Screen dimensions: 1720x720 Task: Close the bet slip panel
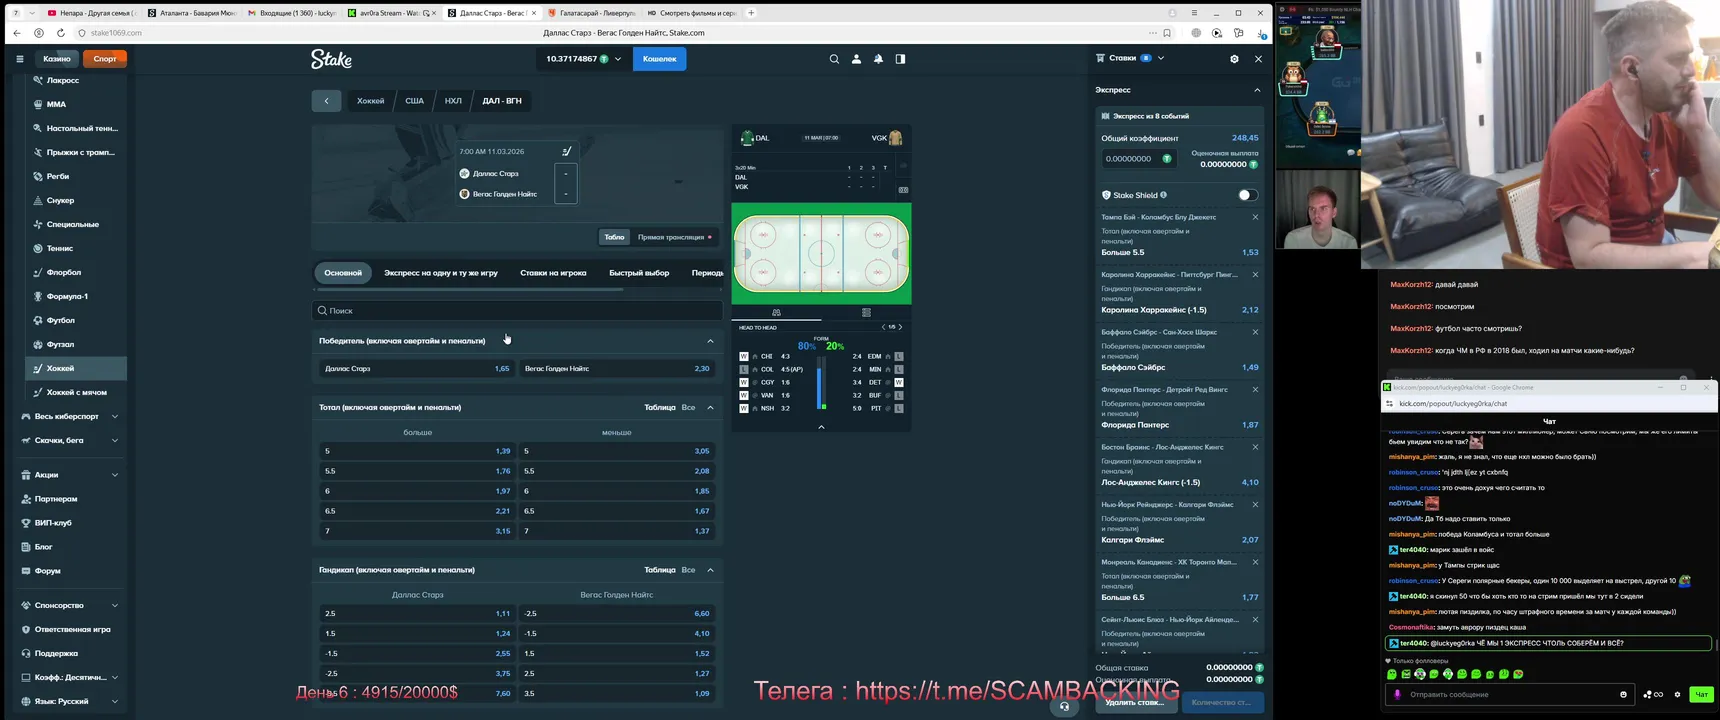tap(1258, 59)
